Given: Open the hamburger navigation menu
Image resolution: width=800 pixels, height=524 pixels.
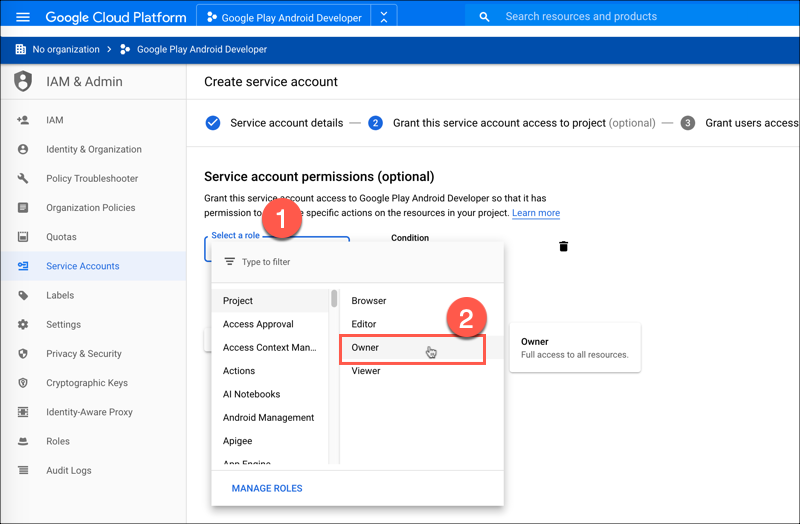Looking at the screenshot, I should [x=23, y=17].
